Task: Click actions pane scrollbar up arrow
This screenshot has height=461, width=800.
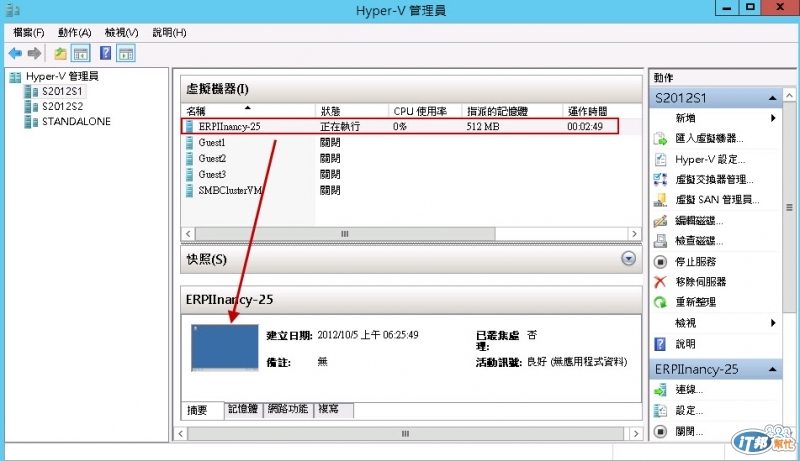Action: [x=789, y=95]
